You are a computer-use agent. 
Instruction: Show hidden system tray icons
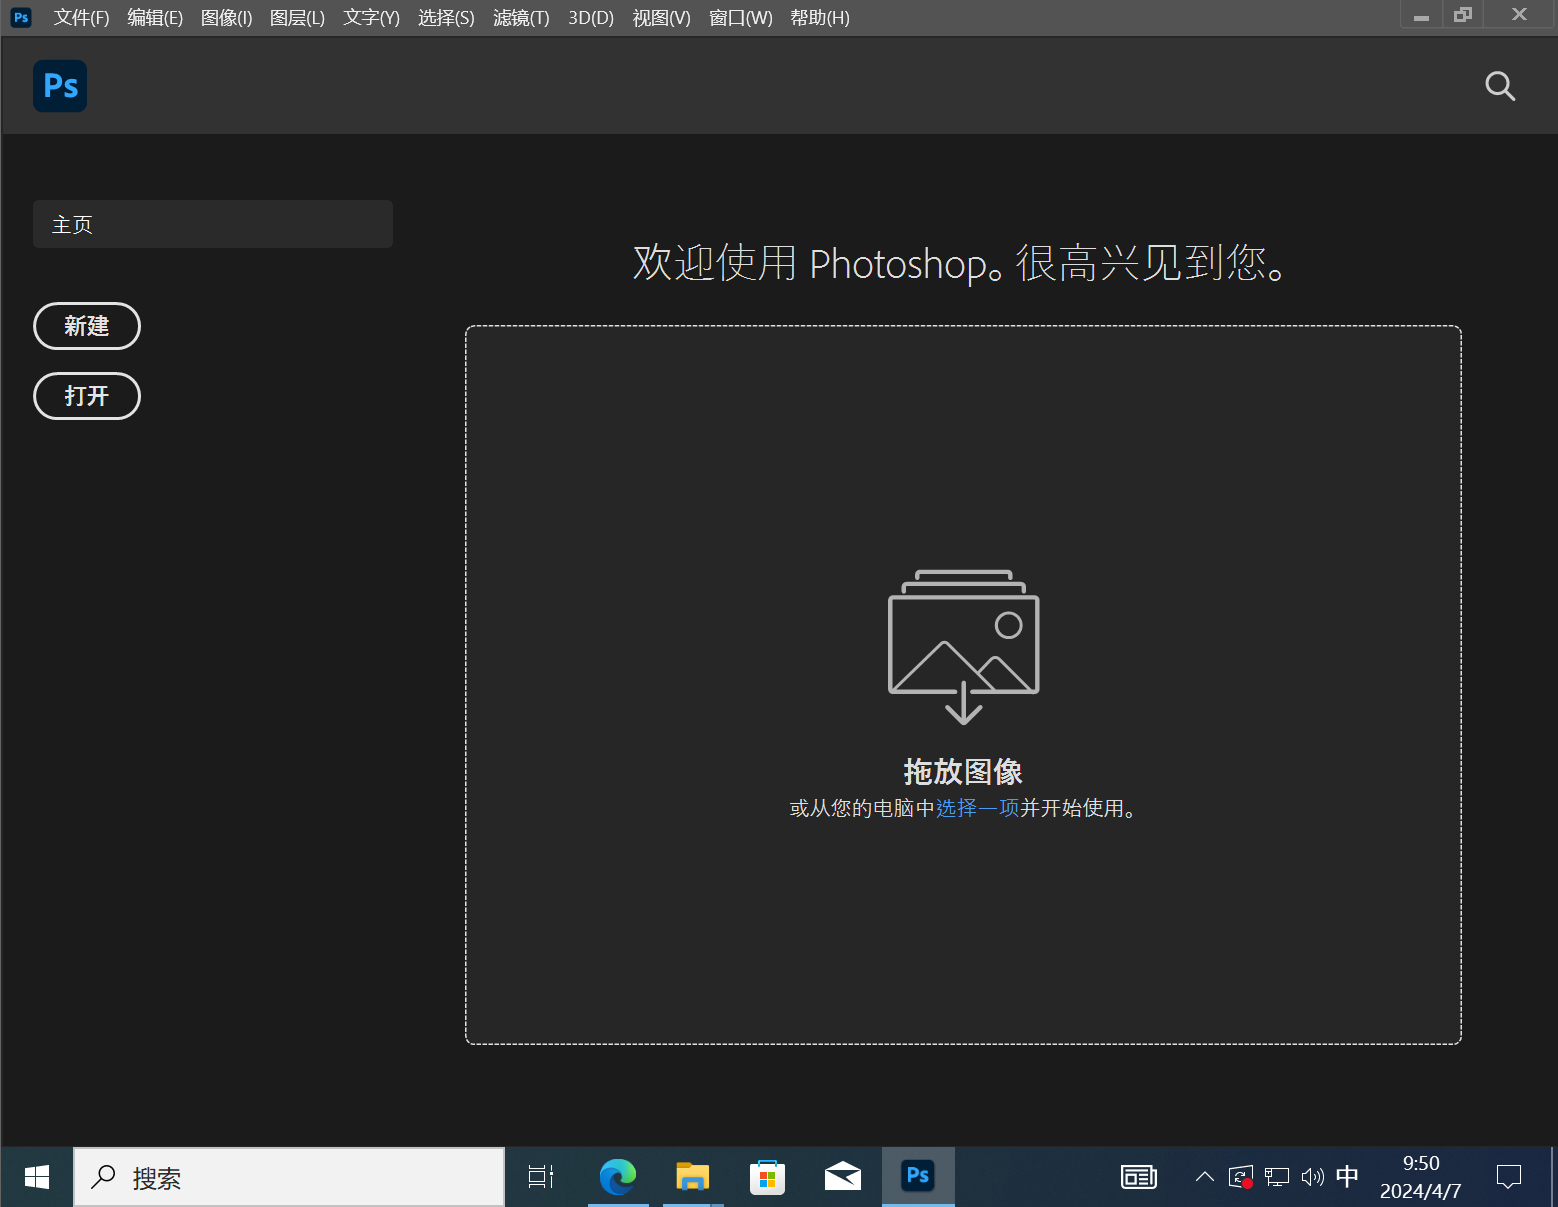point(1205,1177)
